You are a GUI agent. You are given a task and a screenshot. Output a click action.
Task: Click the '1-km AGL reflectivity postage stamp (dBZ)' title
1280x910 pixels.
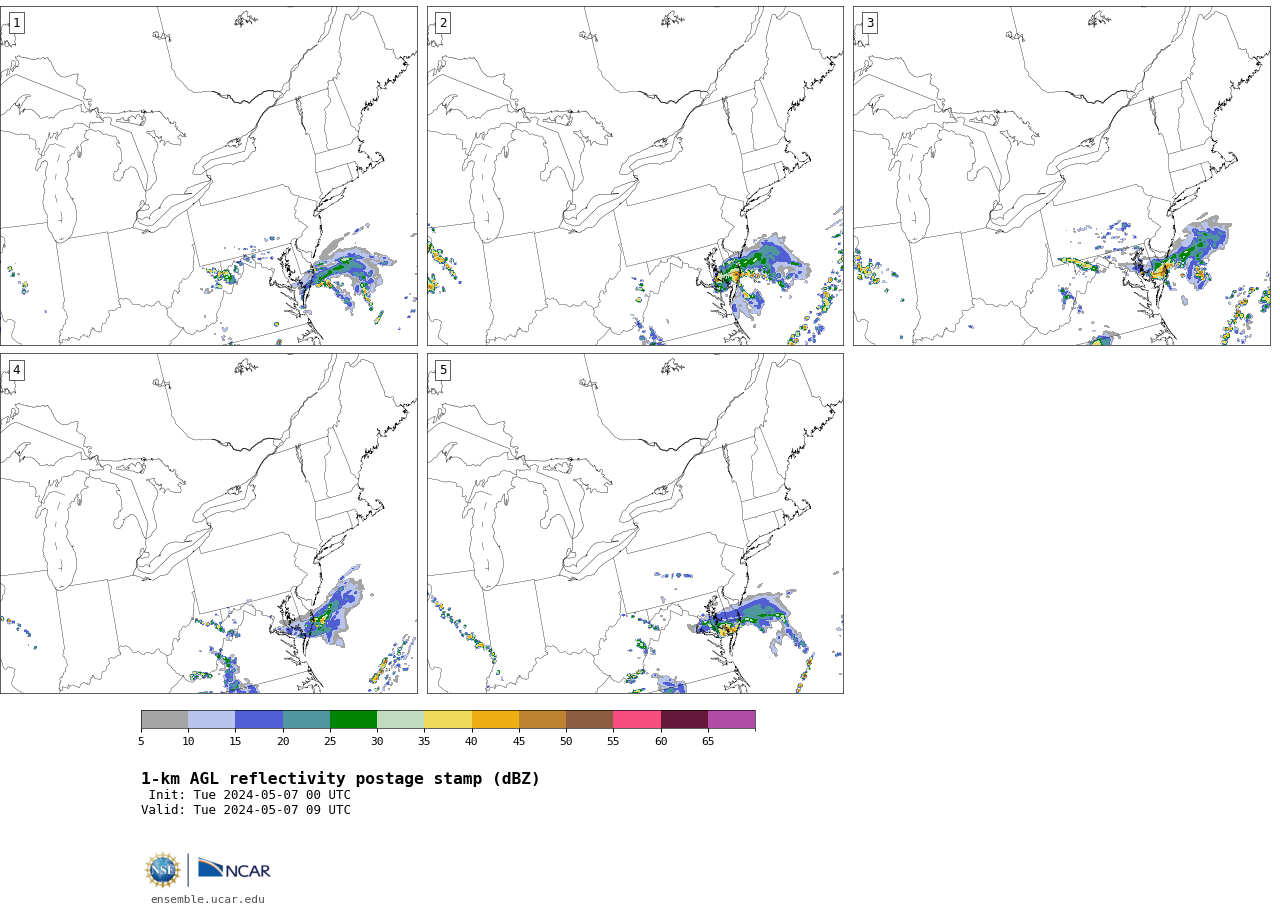coord(340,779)
